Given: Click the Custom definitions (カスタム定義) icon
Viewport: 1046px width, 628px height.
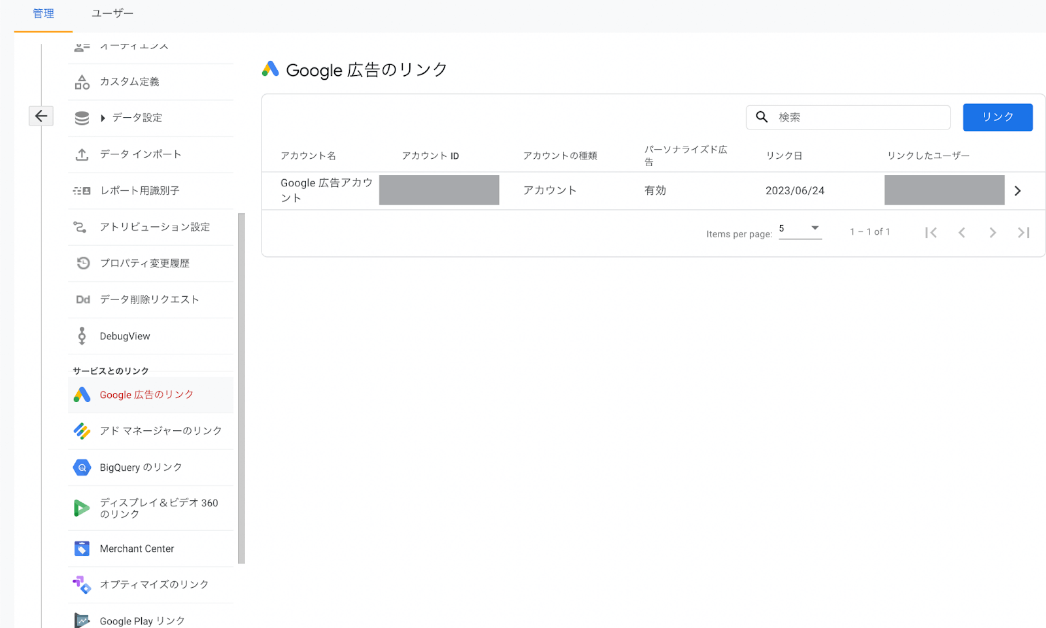Looking at the screenshot, I should tap(81, 82).
